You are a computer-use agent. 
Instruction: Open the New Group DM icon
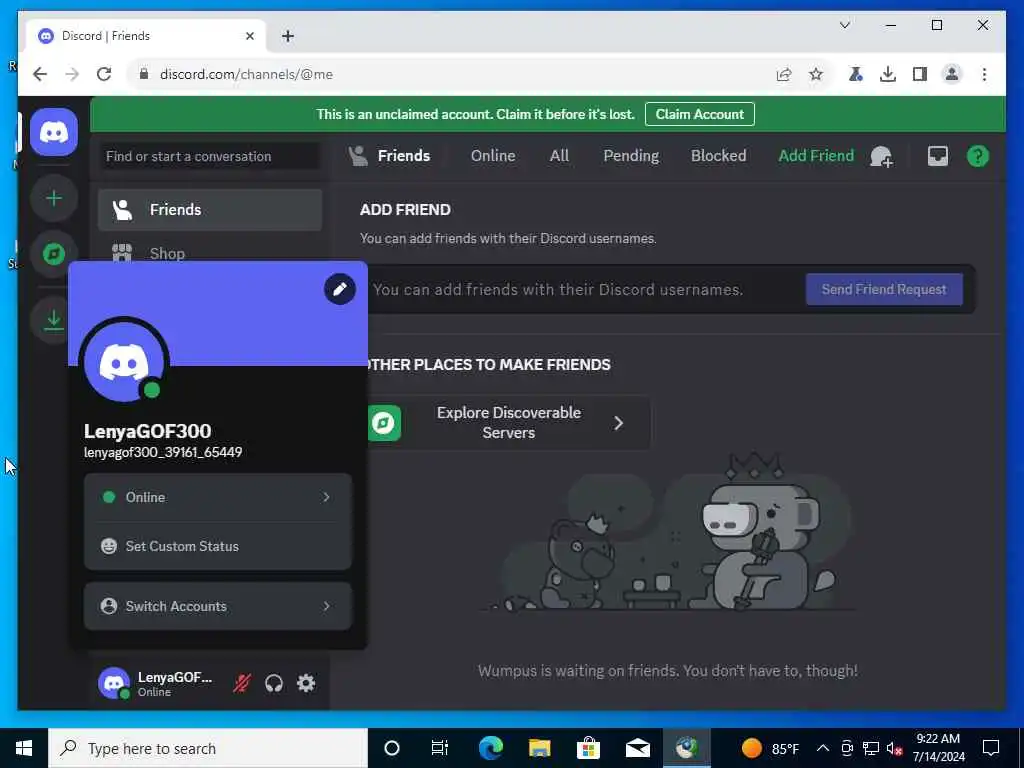882,156
